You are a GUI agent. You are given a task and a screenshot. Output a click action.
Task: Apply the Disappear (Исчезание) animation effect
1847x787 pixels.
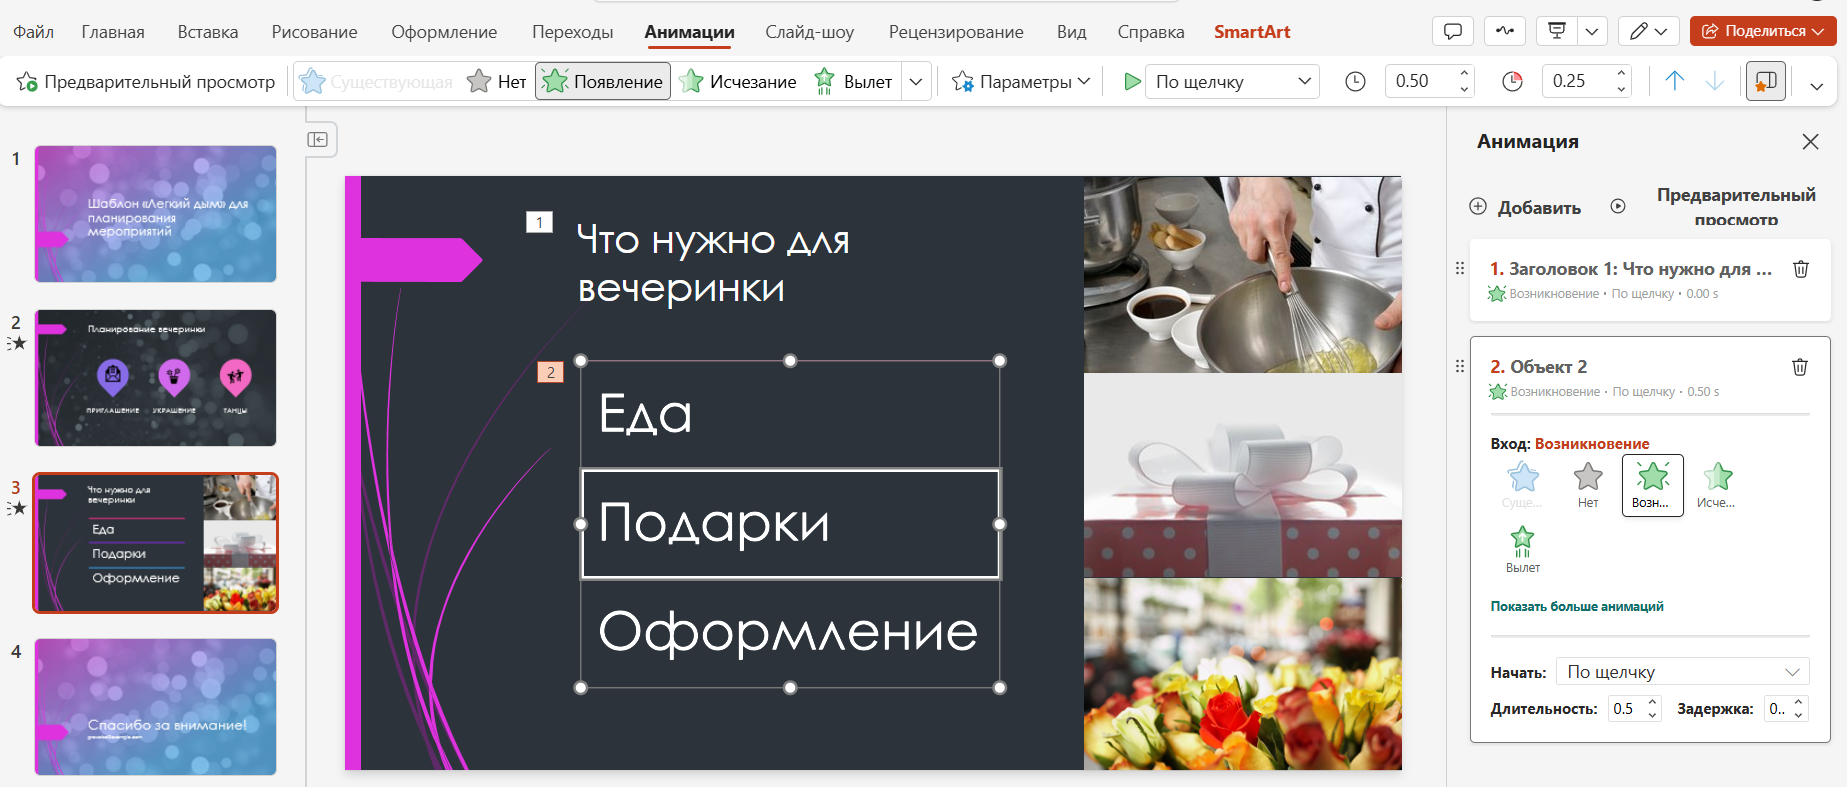[738, 82]
